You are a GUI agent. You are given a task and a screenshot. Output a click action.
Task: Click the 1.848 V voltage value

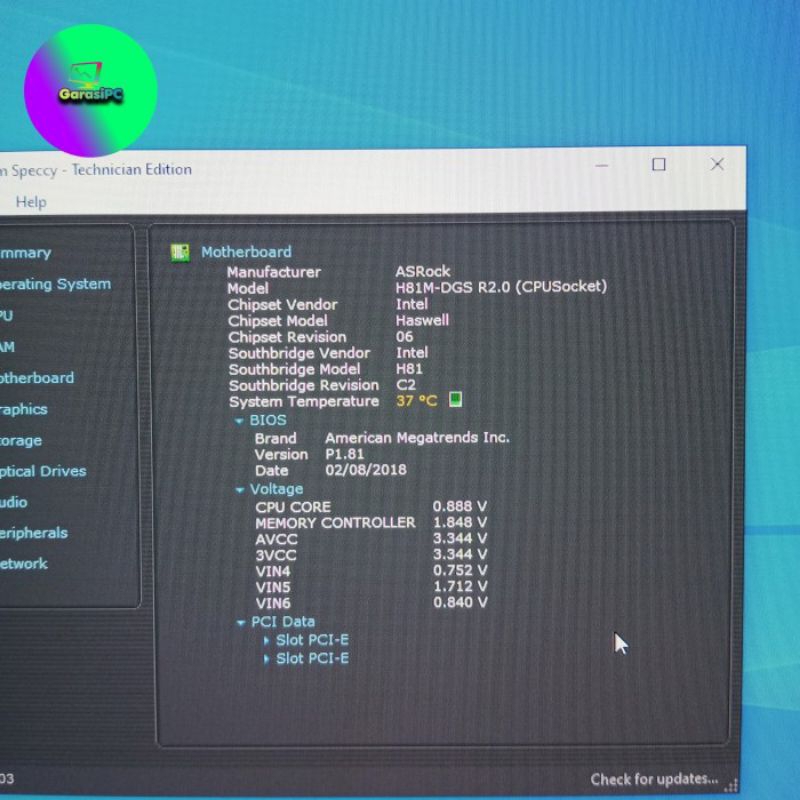coord(460,522)
